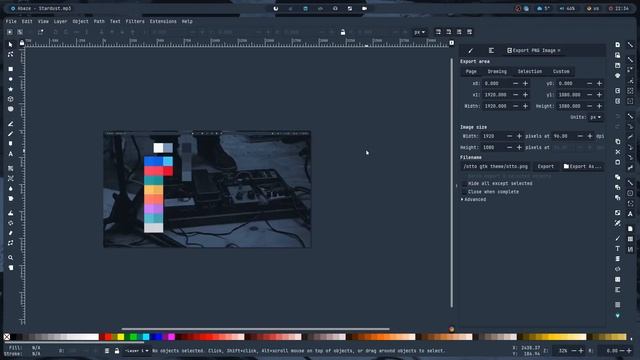Increase x0 value with plus
Image resolution: width=640 pixels, height=360 pixels.
coord(525,83)
